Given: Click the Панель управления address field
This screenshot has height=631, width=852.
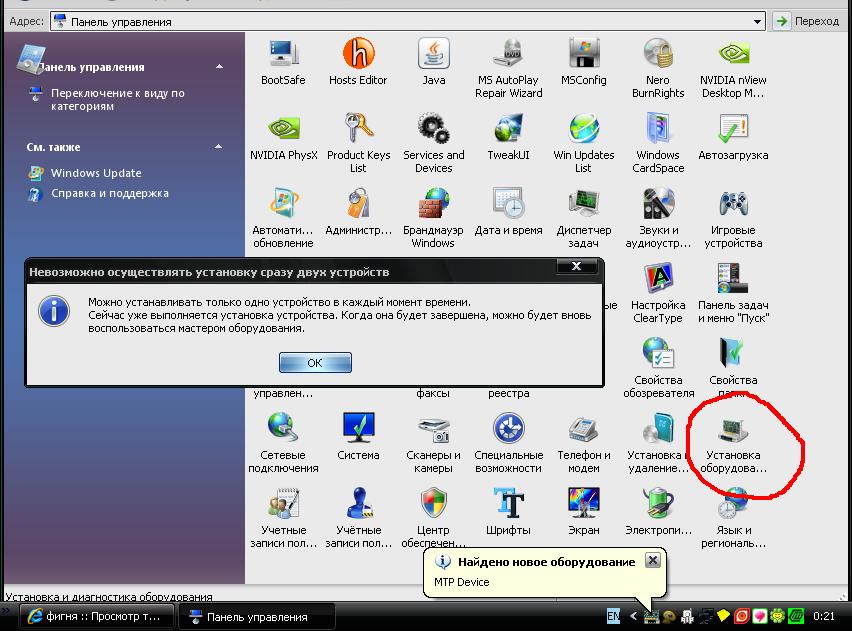Looking at the screenshot, I should pos(408,22).
